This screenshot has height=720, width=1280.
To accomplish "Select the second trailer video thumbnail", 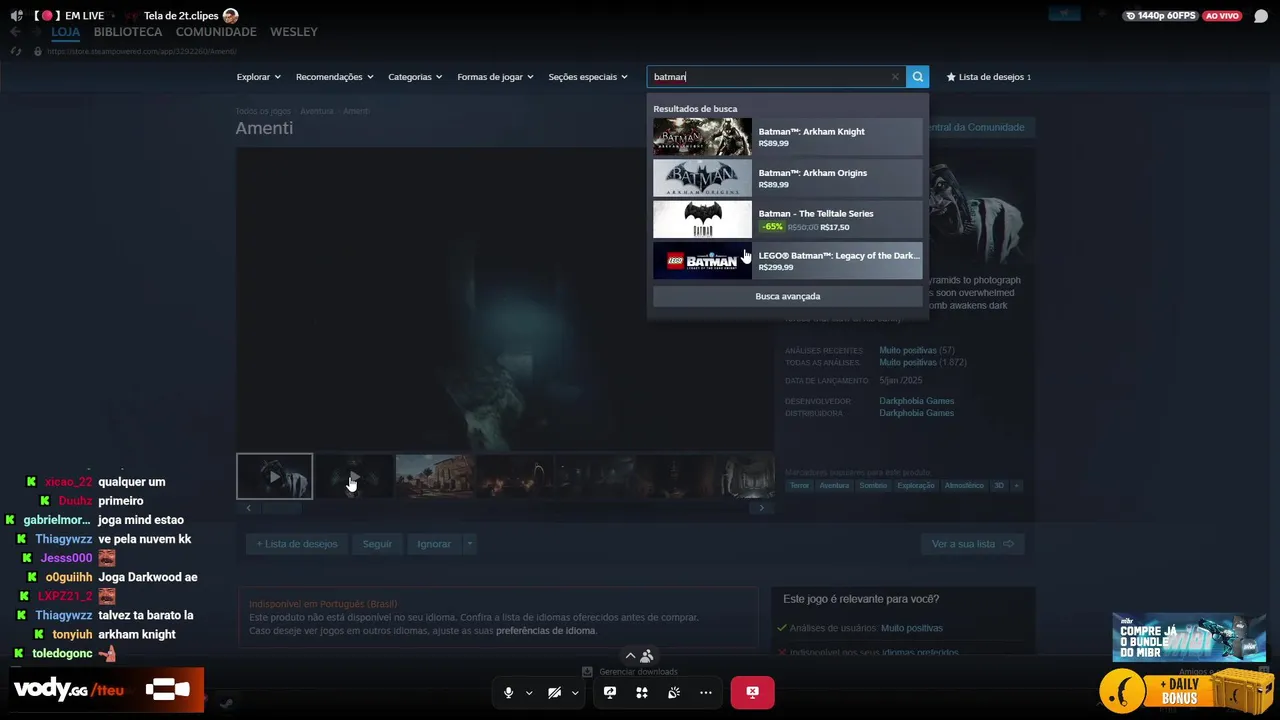I will (354, 476).
